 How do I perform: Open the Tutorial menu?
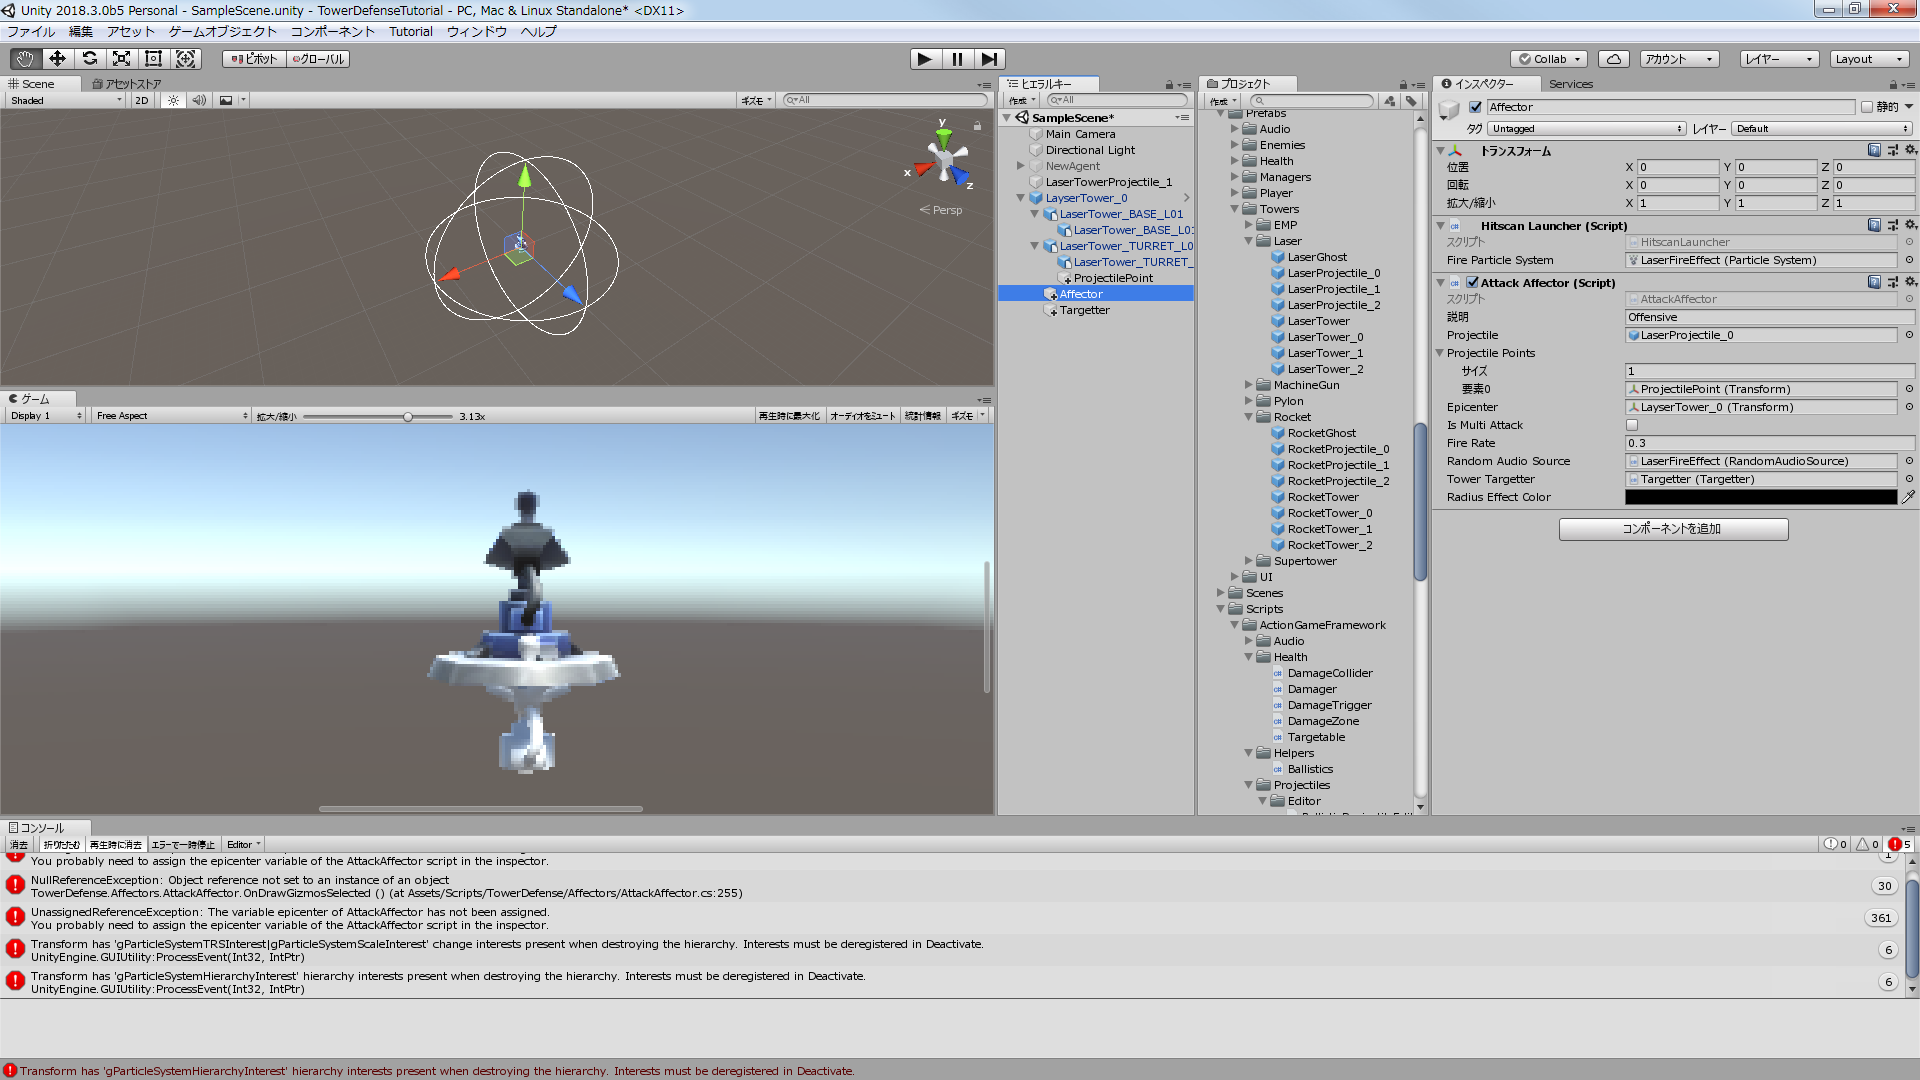pyautogui.click(x=411, y=32)
